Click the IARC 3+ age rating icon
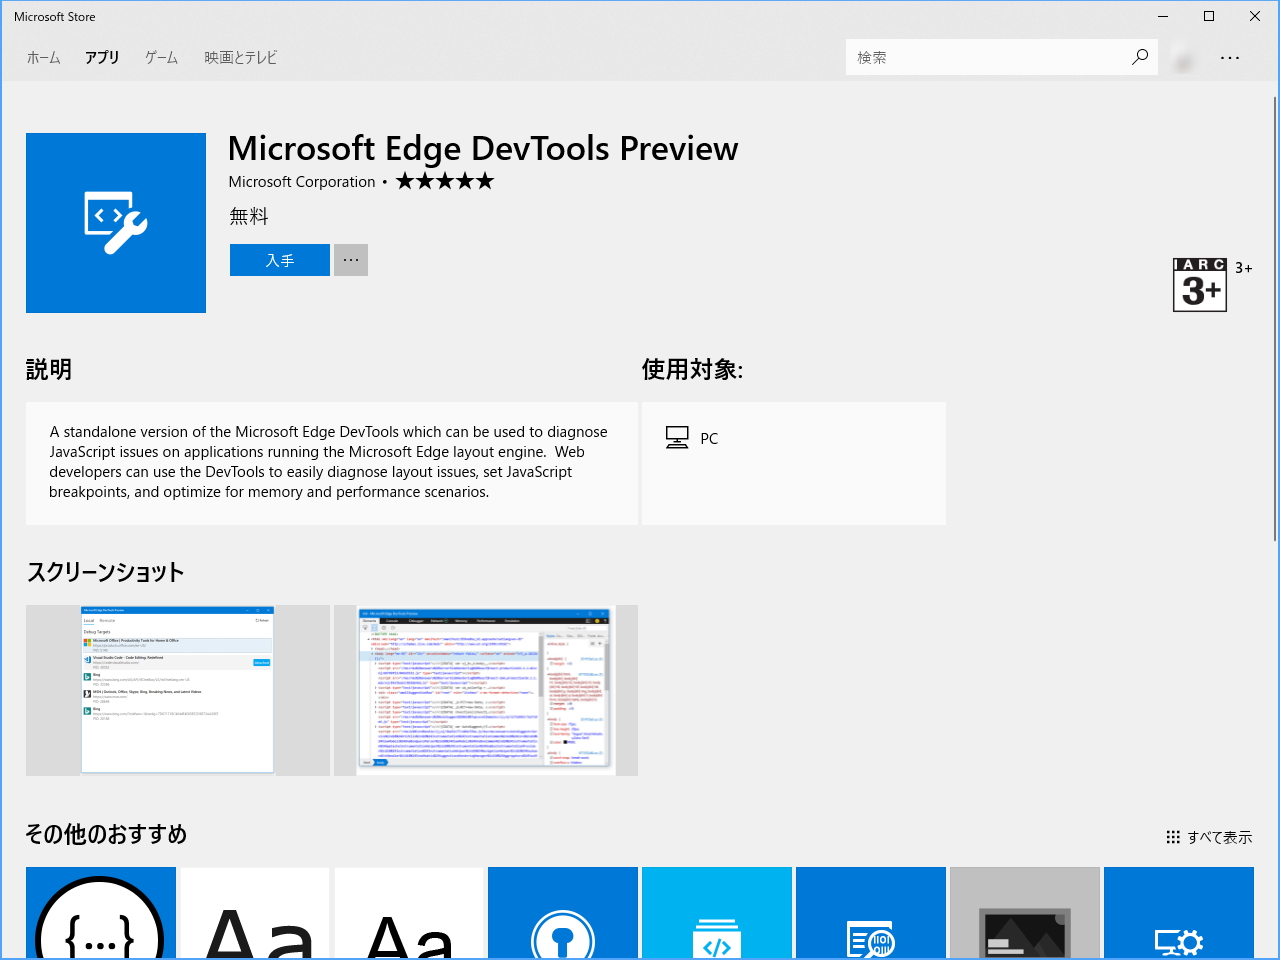 click(1199, 284)
